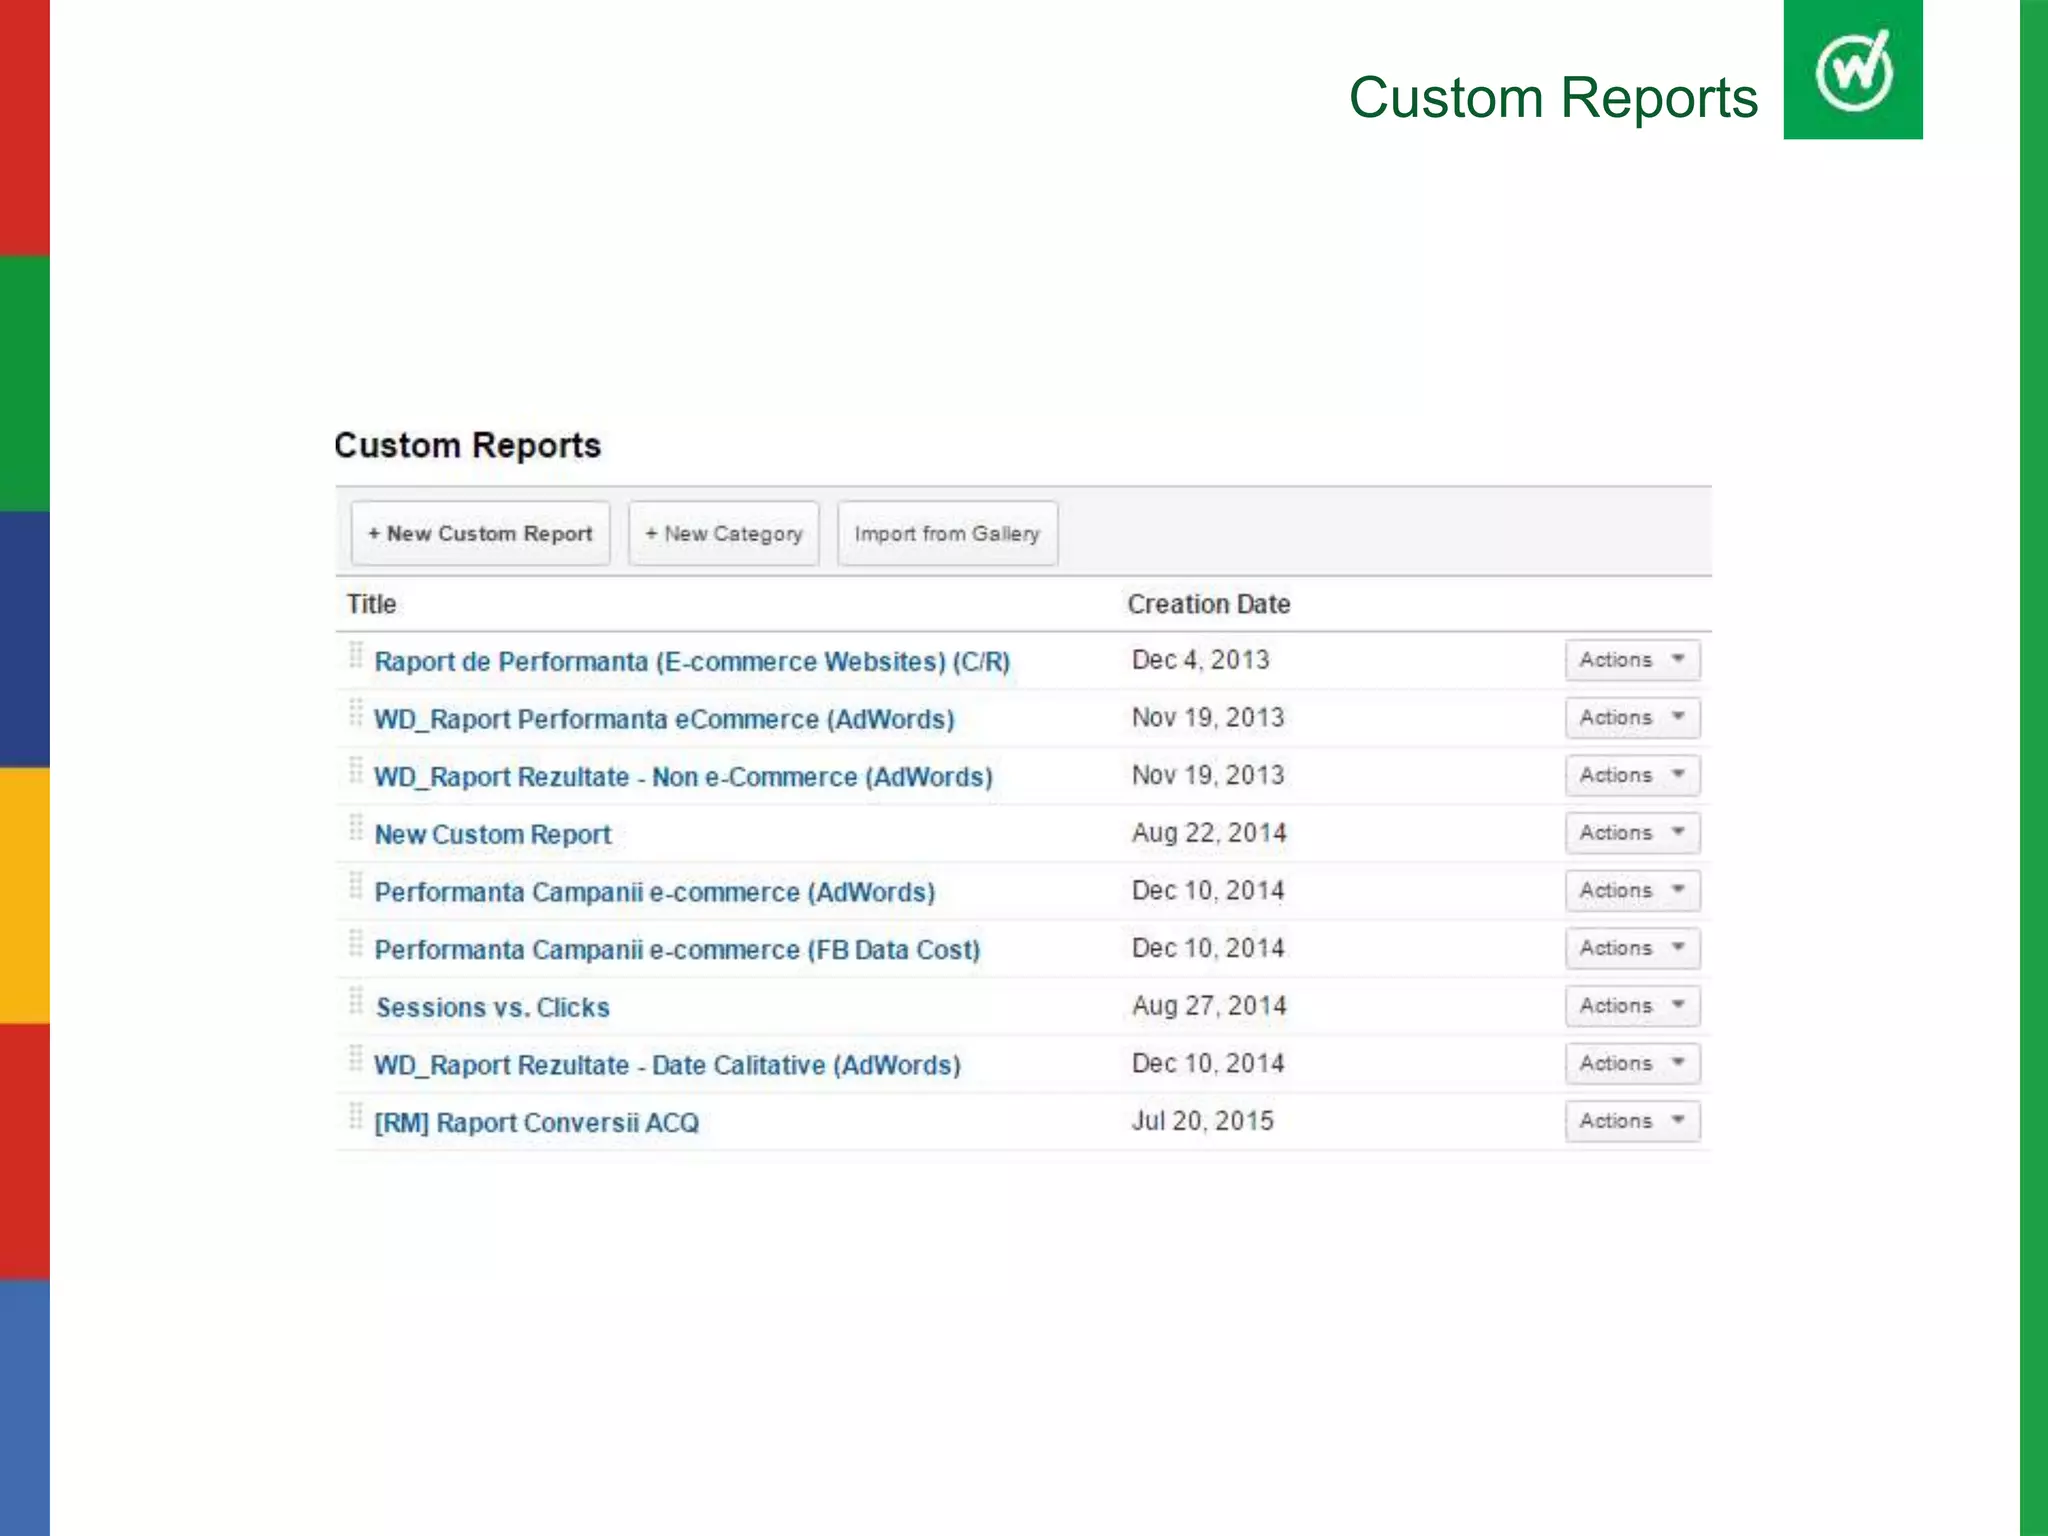Screen dimensions: 2048x1536
Task: Expand Actions dropdown for Raport de Performanta row
Action: tap(1632, 660)
